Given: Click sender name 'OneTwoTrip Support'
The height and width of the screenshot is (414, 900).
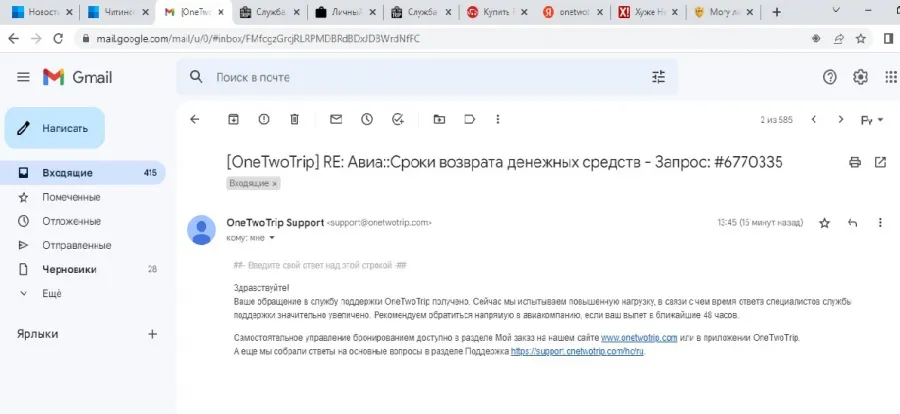Looking at the screenshot, I should tap(276, 223).
